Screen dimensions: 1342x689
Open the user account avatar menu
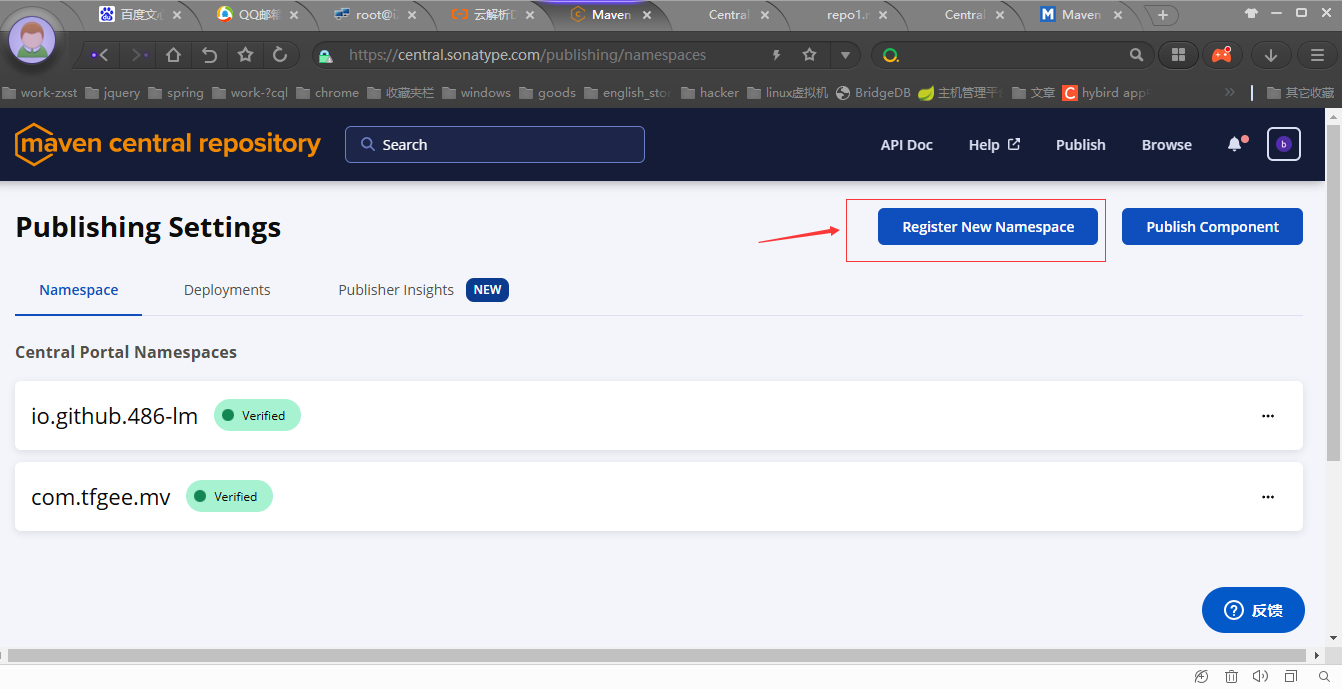(1284, 144)
